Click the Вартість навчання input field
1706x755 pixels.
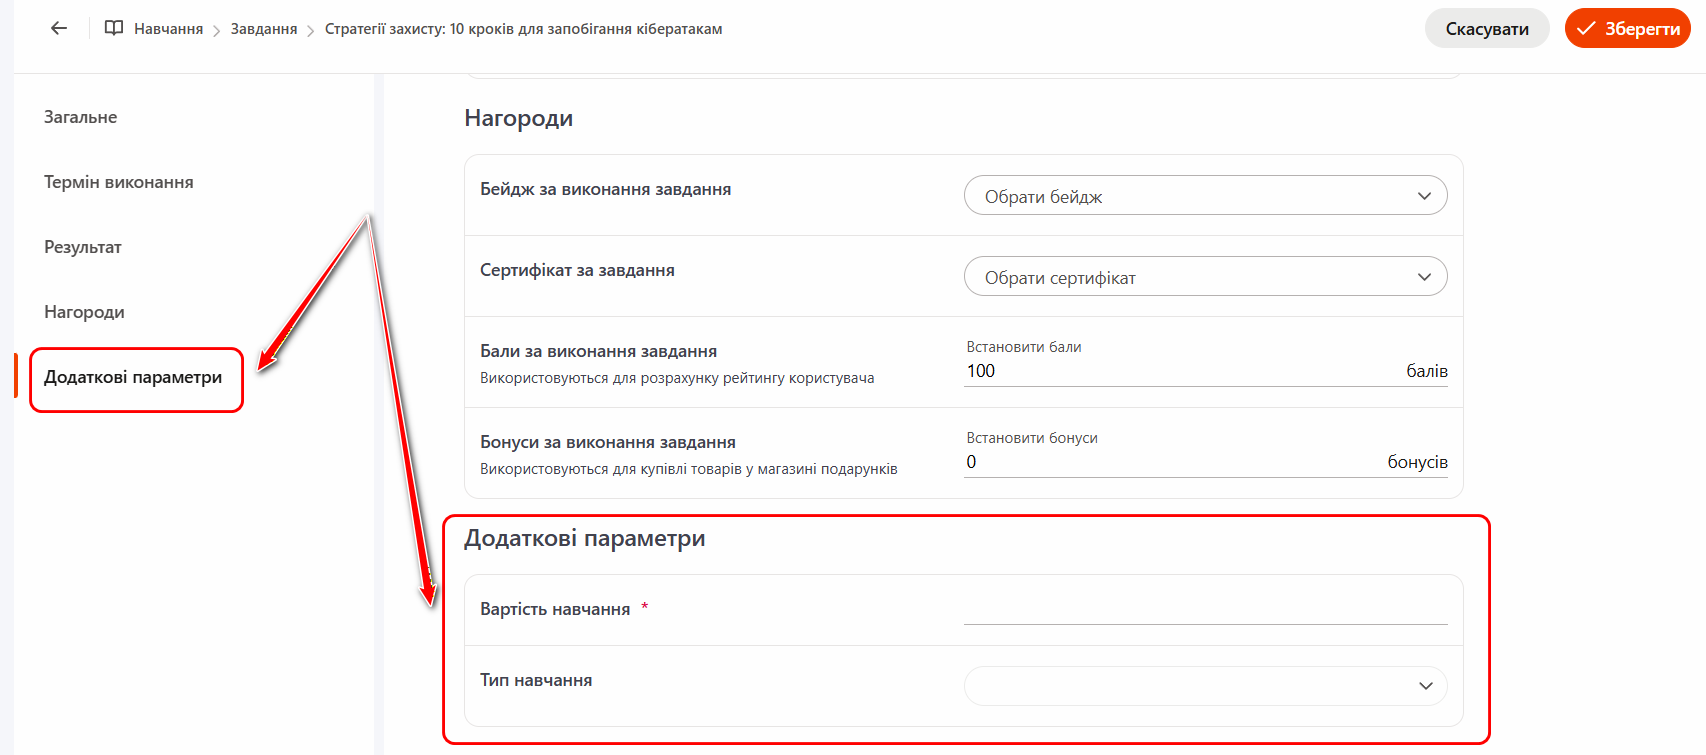(1204, 609)
